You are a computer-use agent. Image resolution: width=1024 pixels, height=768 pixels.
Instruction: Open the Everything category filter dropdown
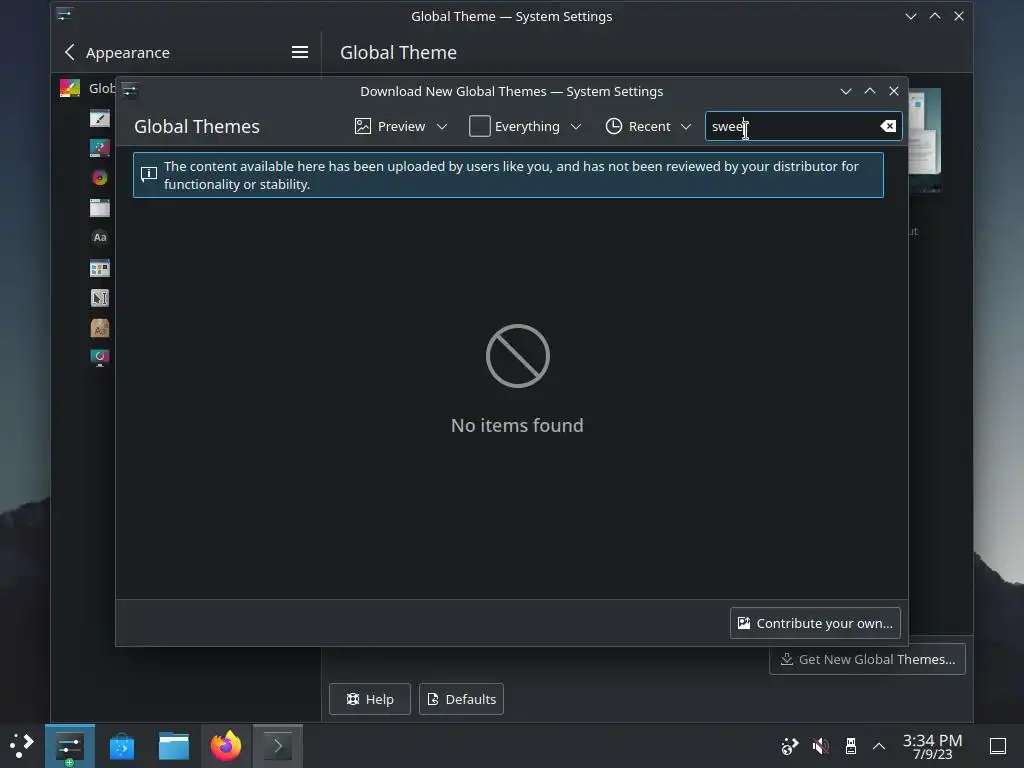(525, 126)
